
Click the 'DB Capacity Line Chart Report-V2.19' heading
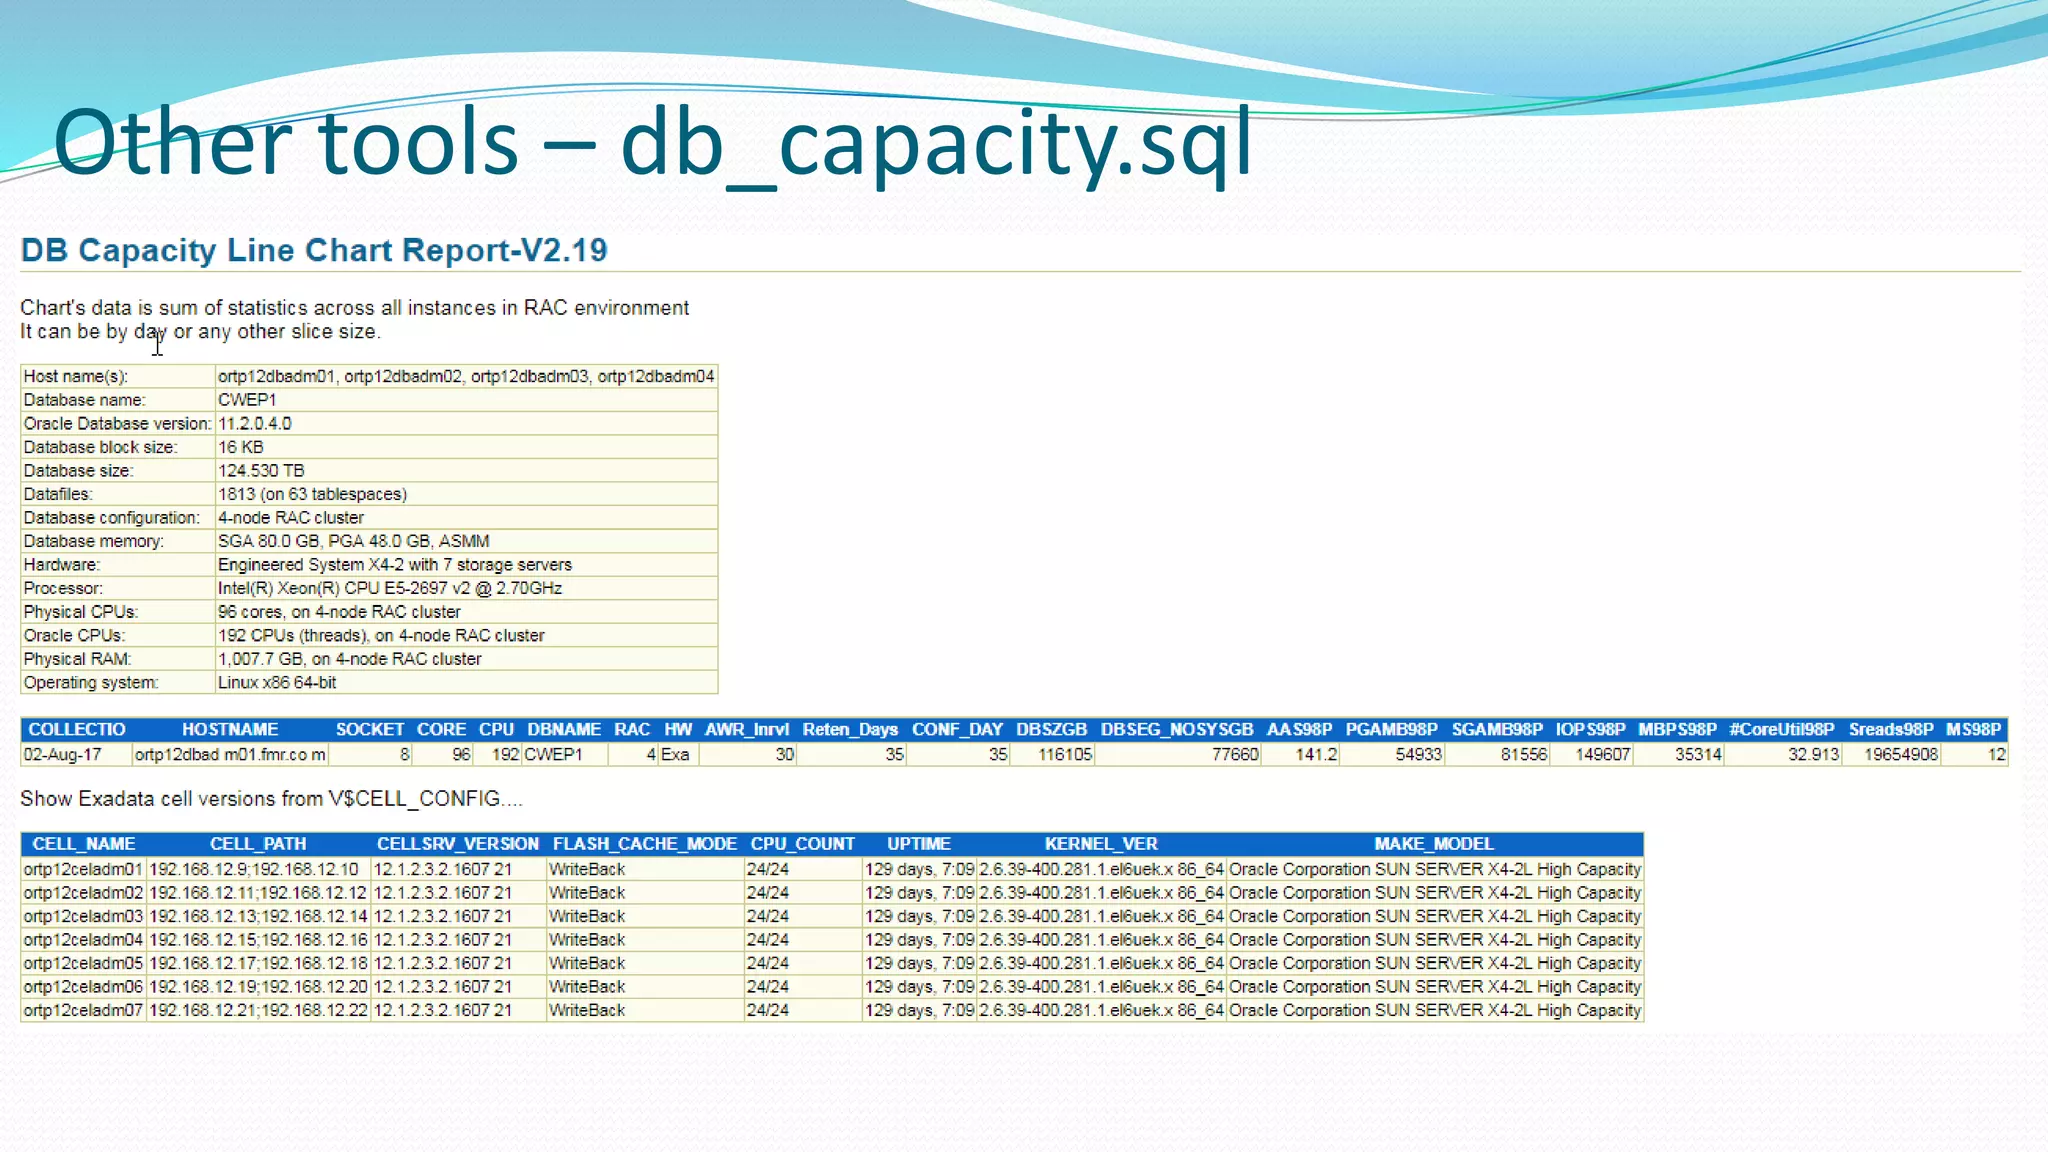[x=314, y=250]
